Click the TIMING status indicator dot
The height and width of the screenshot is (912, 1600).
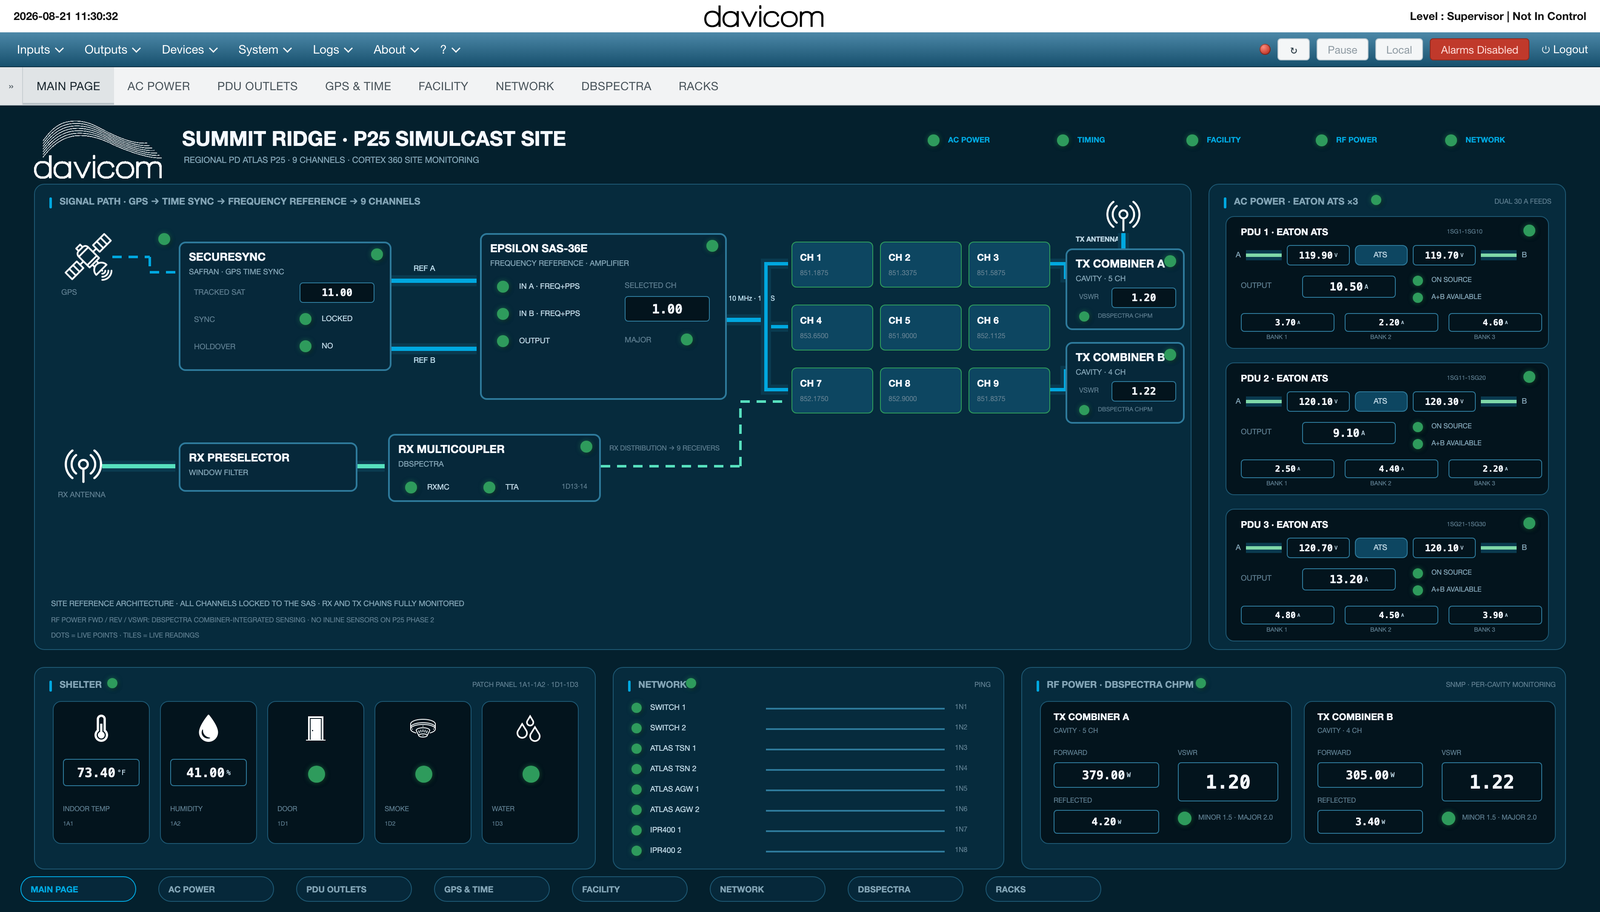[x=1063, y=140]
